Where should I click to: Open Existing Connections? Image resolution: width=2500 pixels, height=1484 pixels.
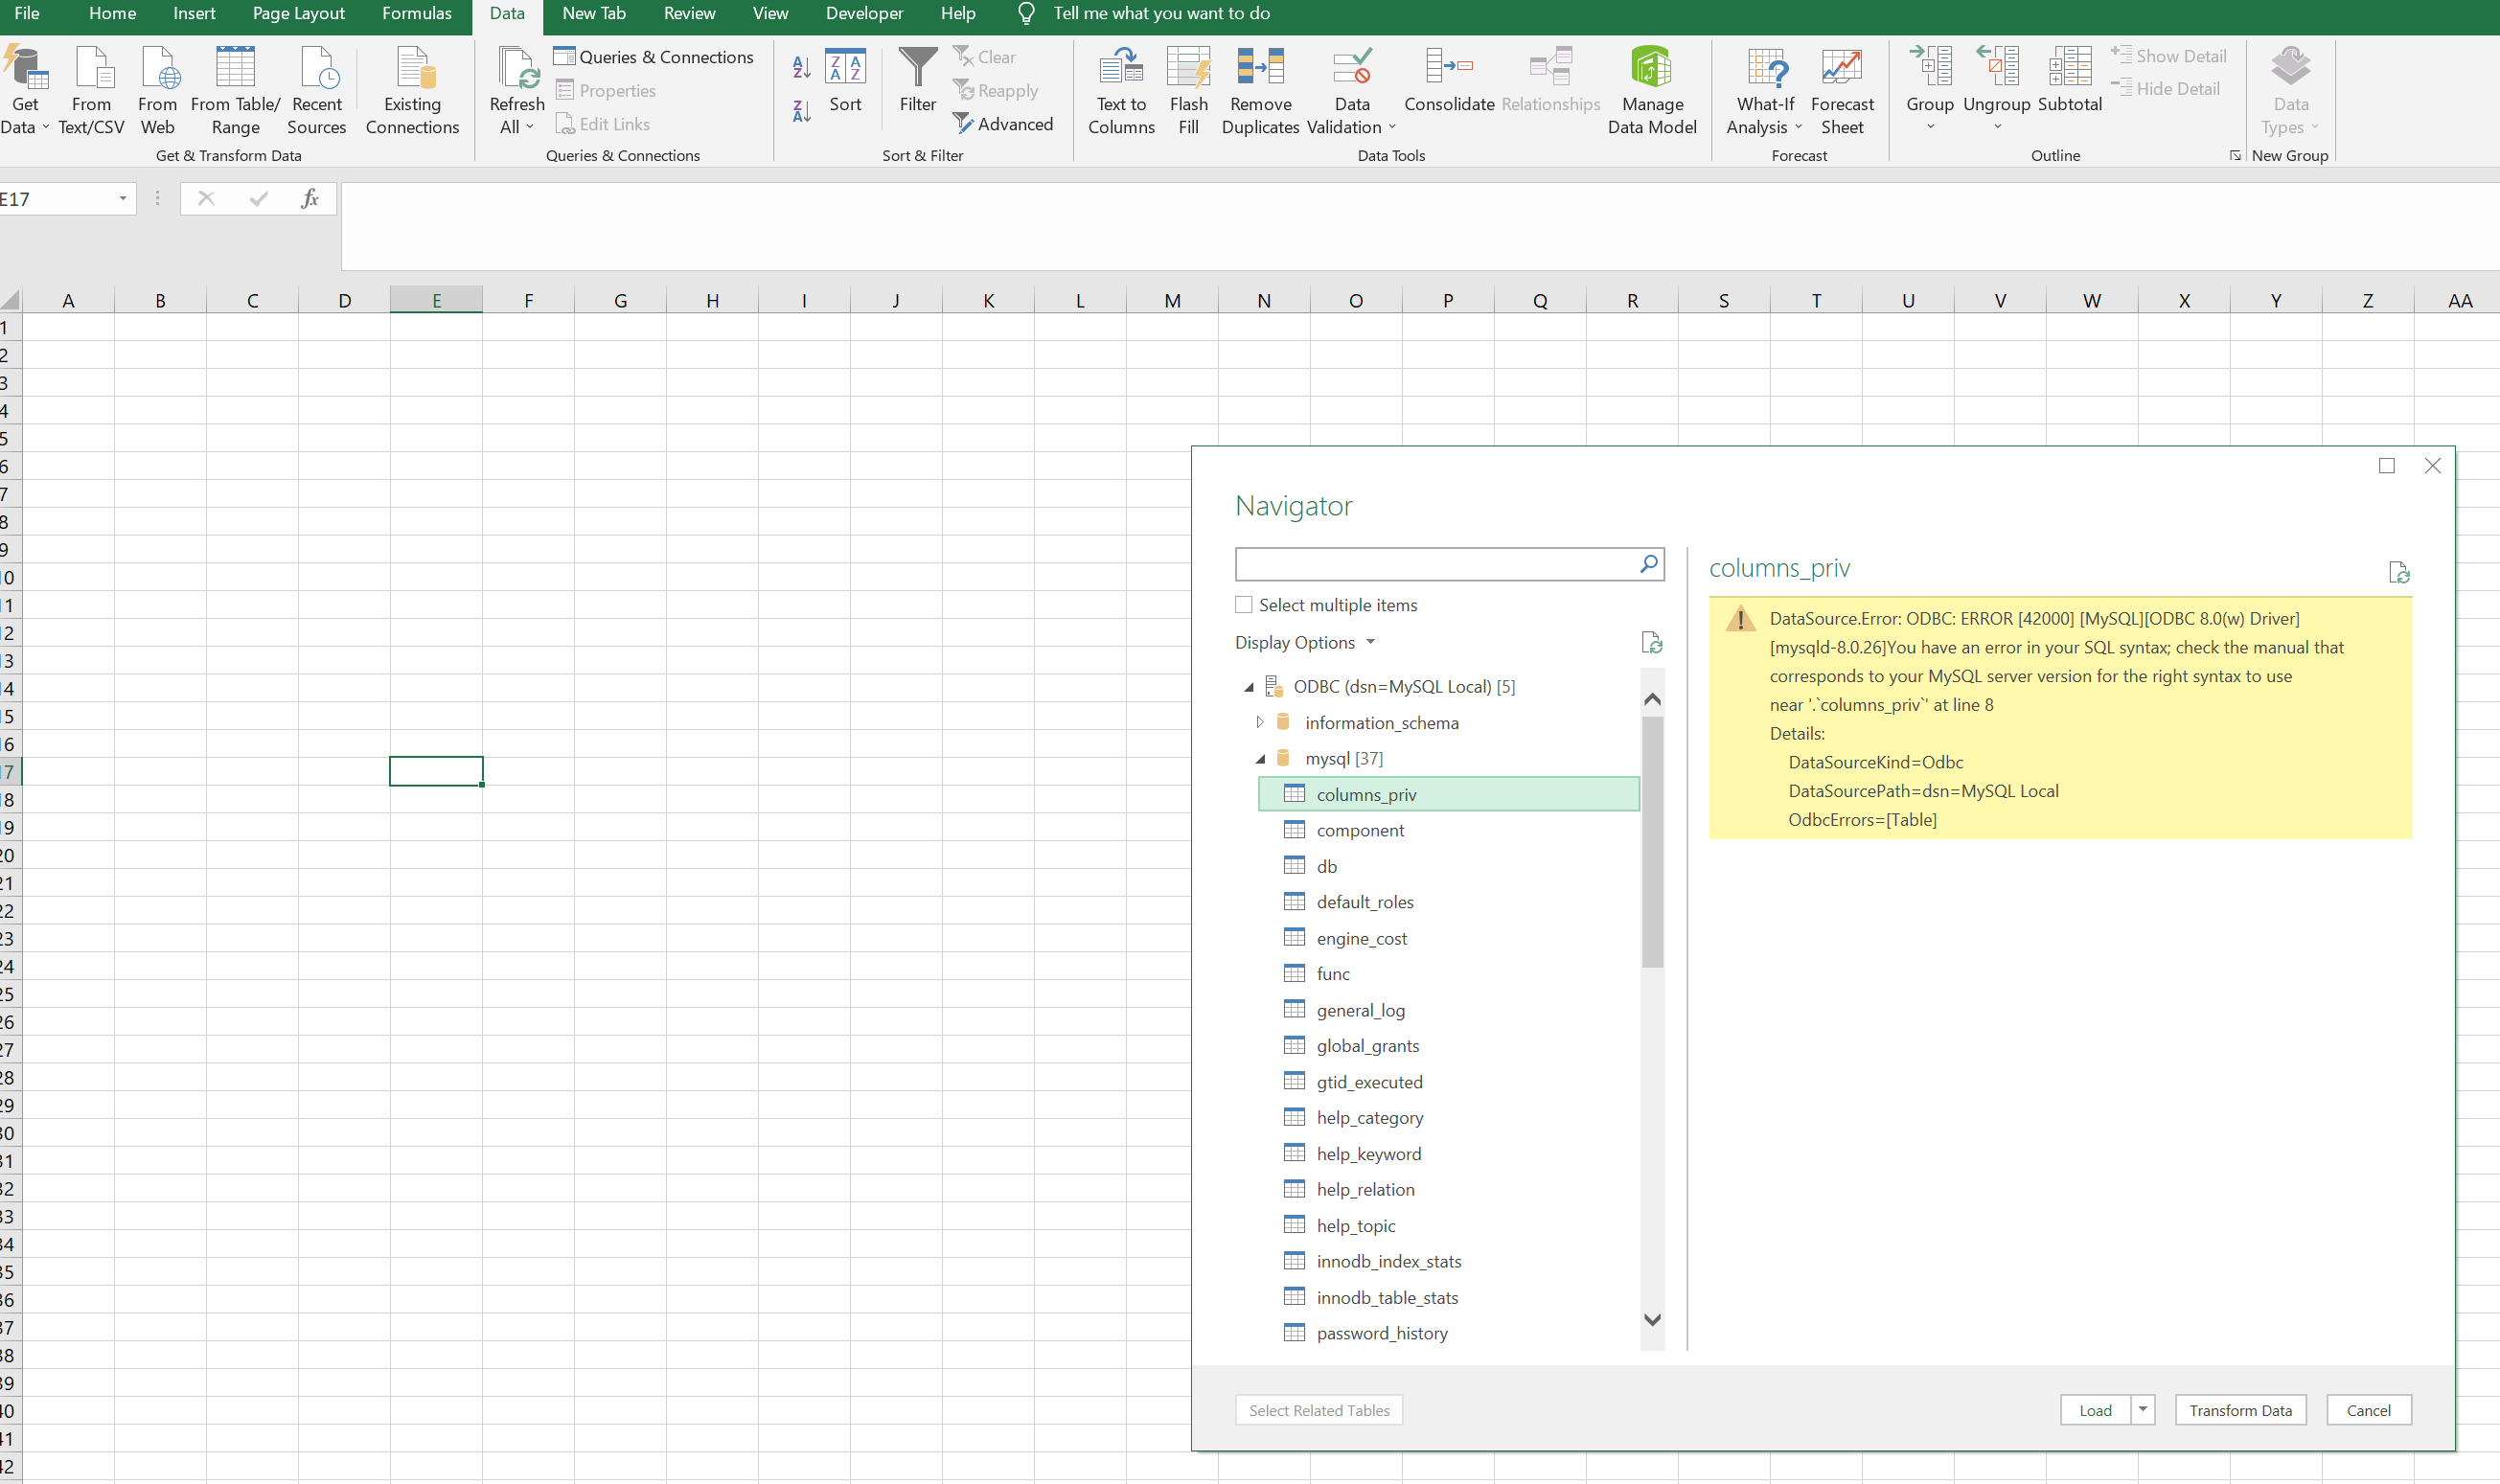[x=412, y=90]
